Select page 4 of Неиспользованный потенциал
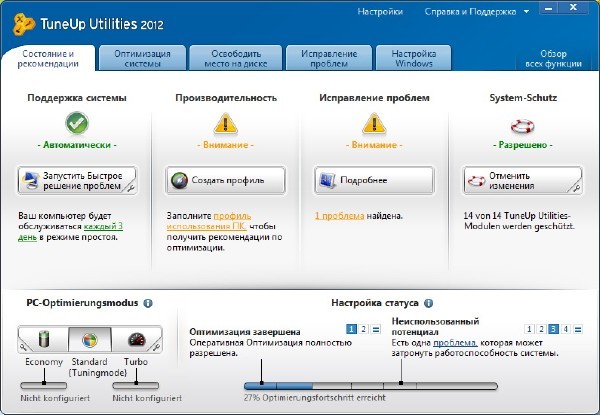Image resolution: width=600 pixels, height=415 pixels. [566, 329]
